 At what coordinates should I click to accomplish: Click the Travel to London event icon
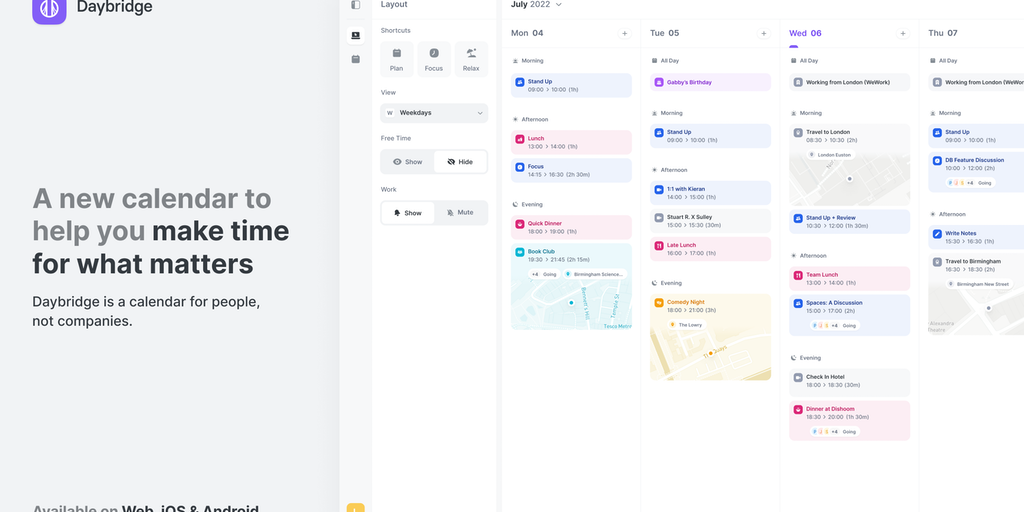click(798, 133)
